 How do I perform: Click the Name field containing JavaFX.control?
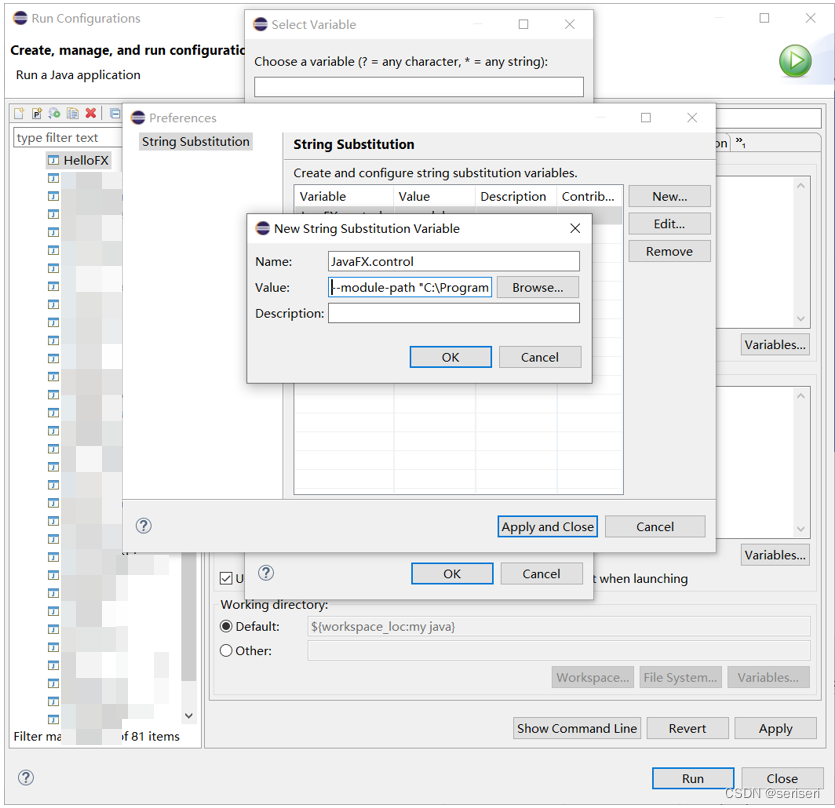pyautogui.click(x=454, y=262)
